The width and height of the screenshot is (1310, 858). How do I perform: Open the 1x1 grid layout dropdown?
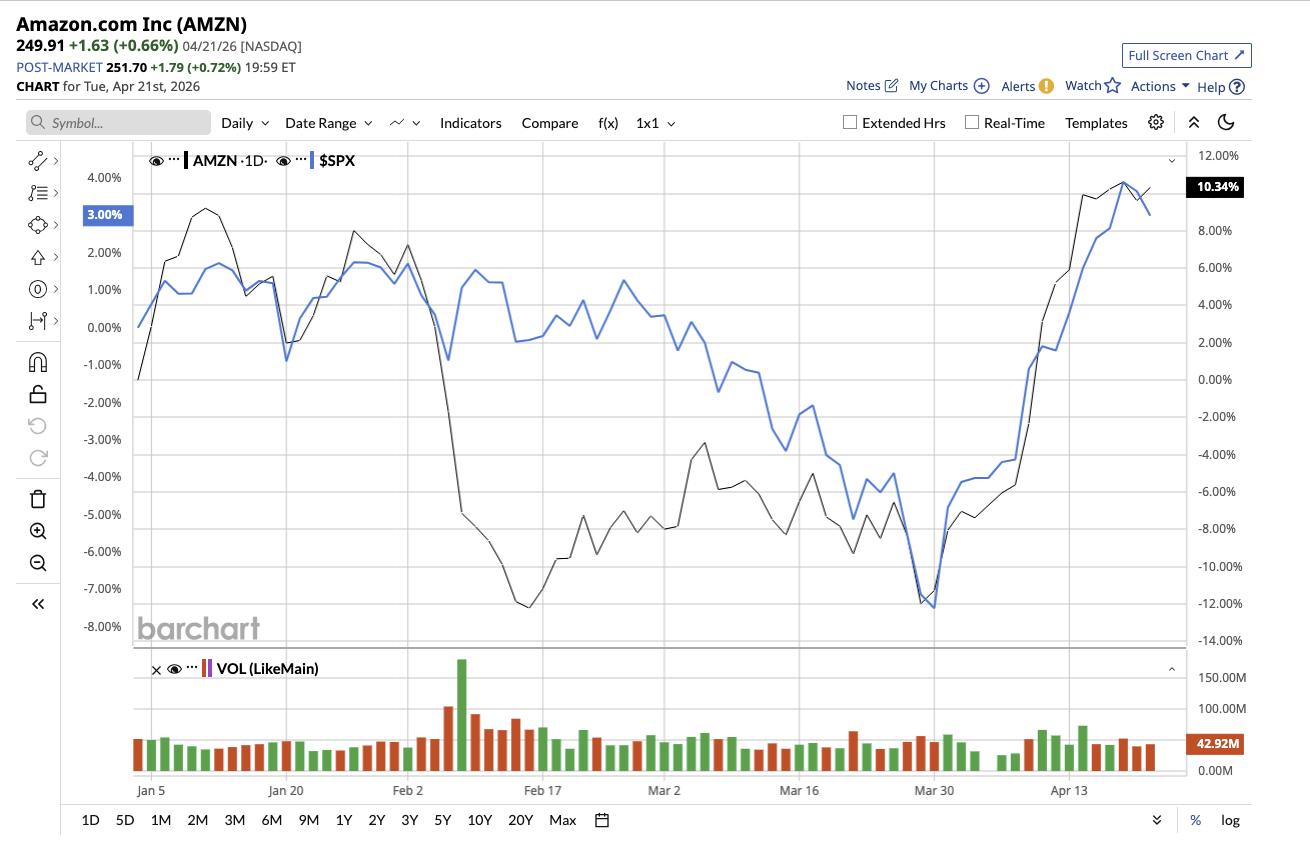pos(656,123)
